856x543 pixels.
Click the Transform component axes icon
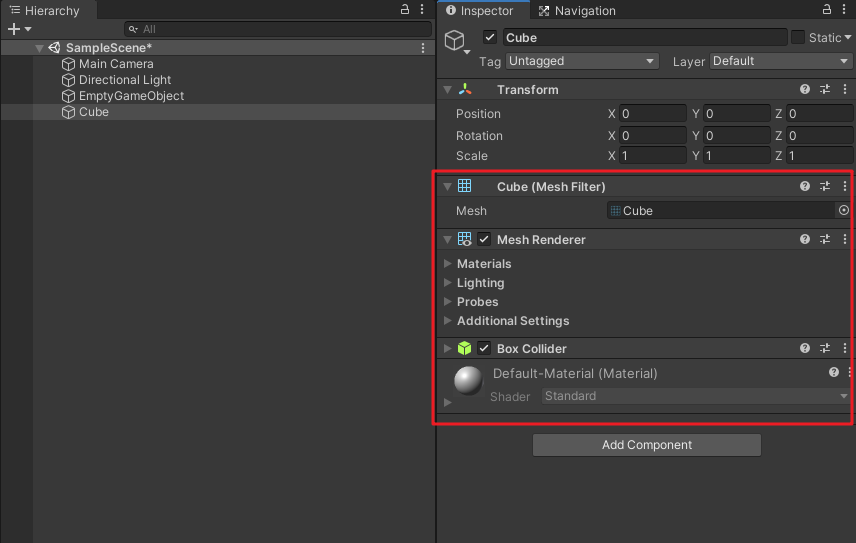click(x=465, y=89)
